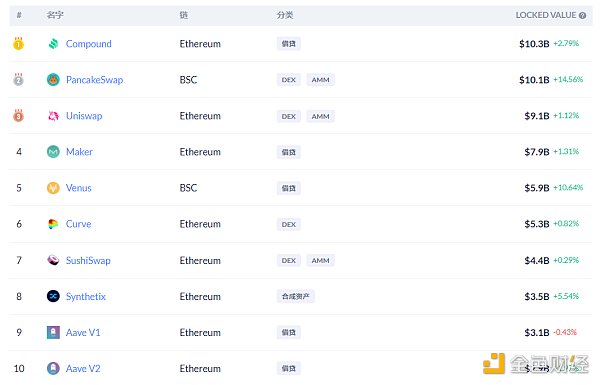The image size is (600, 385).
Task: Click the SushiSwap logo icon
Action: [53, 260]
